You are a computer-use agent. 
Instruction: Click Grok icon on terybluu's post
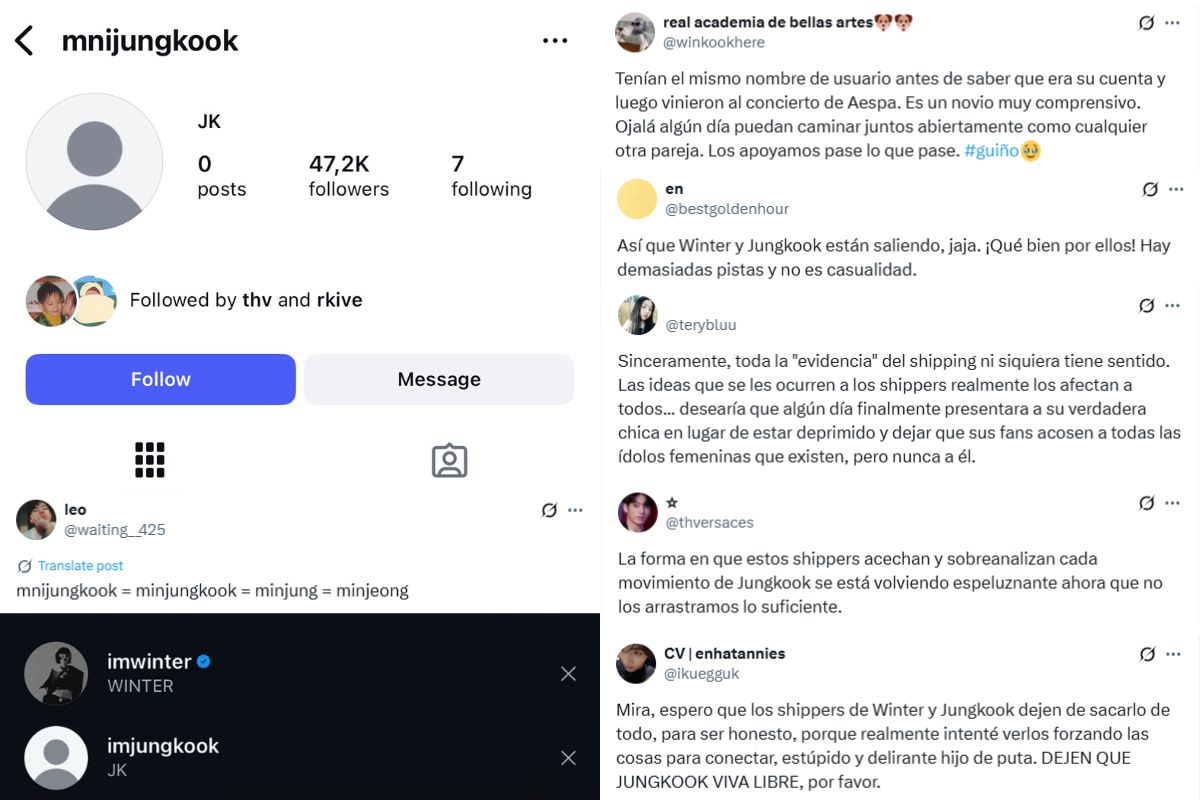1147,306
